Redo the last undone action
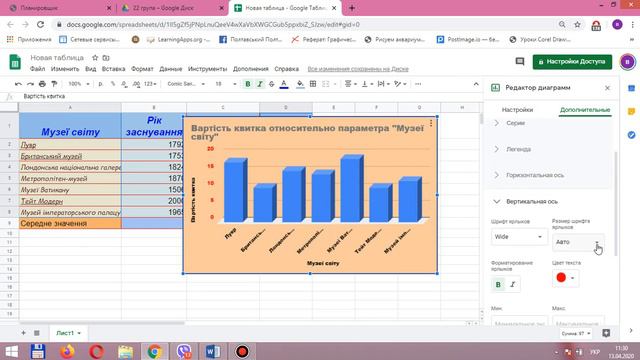This screenshot has height=360, width=640. [30, 84]
